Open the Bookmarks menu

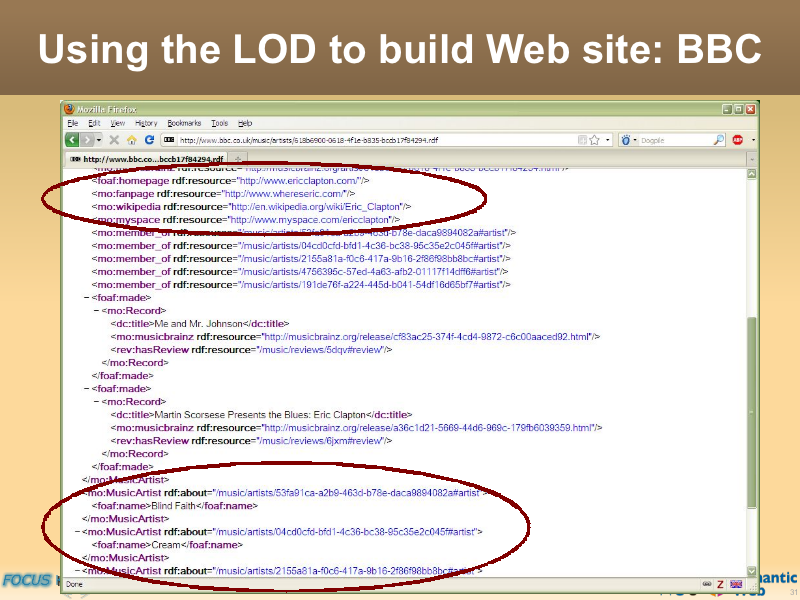(x=184, y=123)
